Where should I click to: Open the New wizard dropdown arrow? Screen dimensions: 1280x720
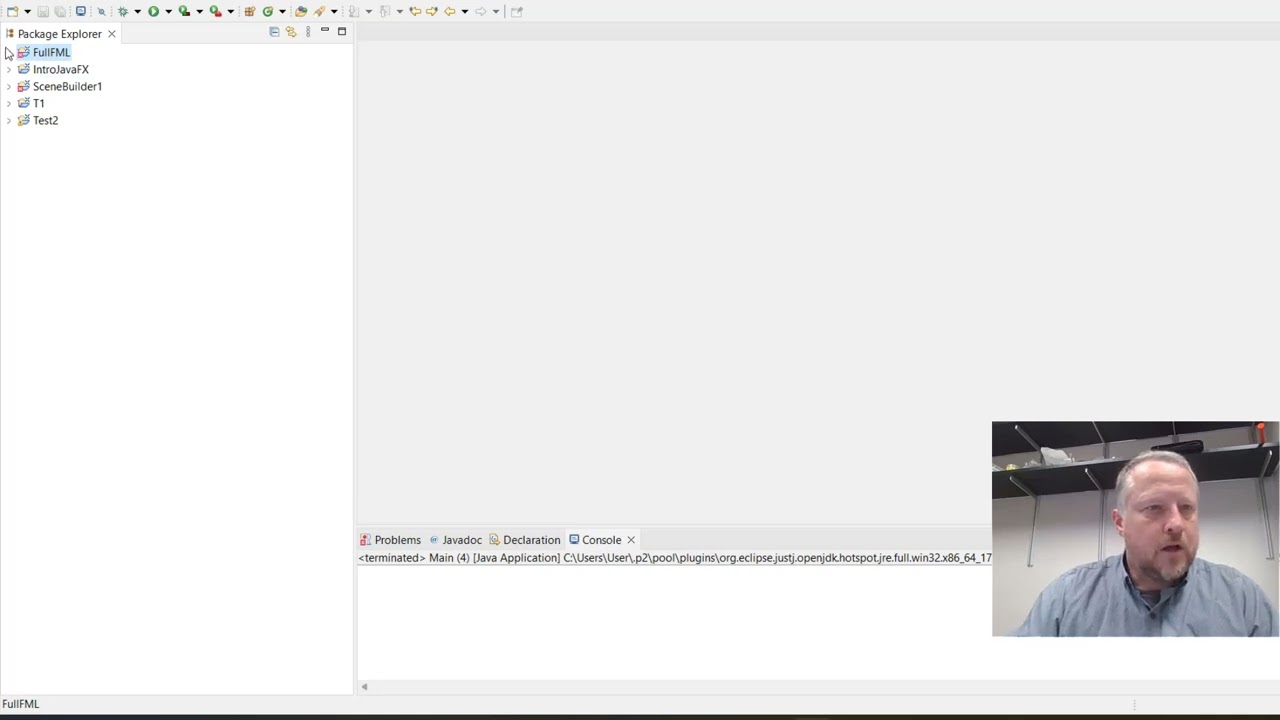pos(27,11)
